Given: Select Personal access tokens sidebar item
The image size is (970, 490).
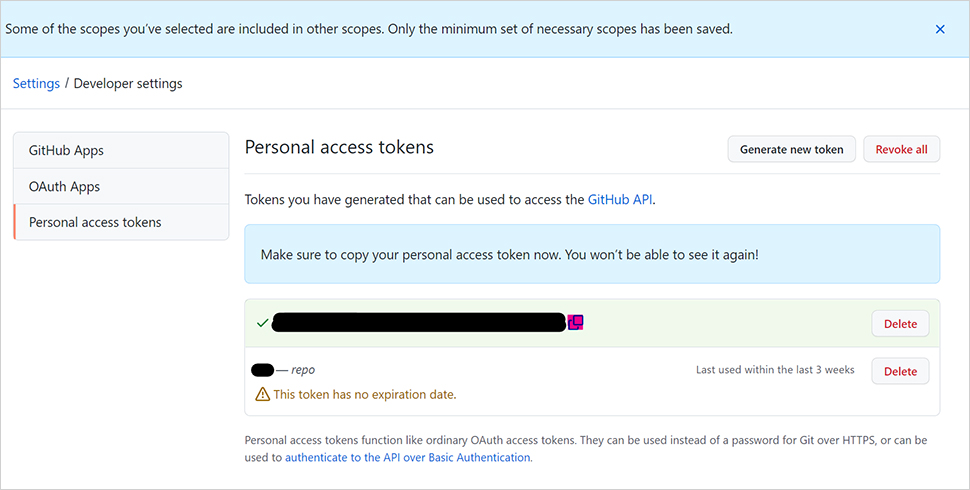Looking at the screenshot, I should tap(121, 222).
